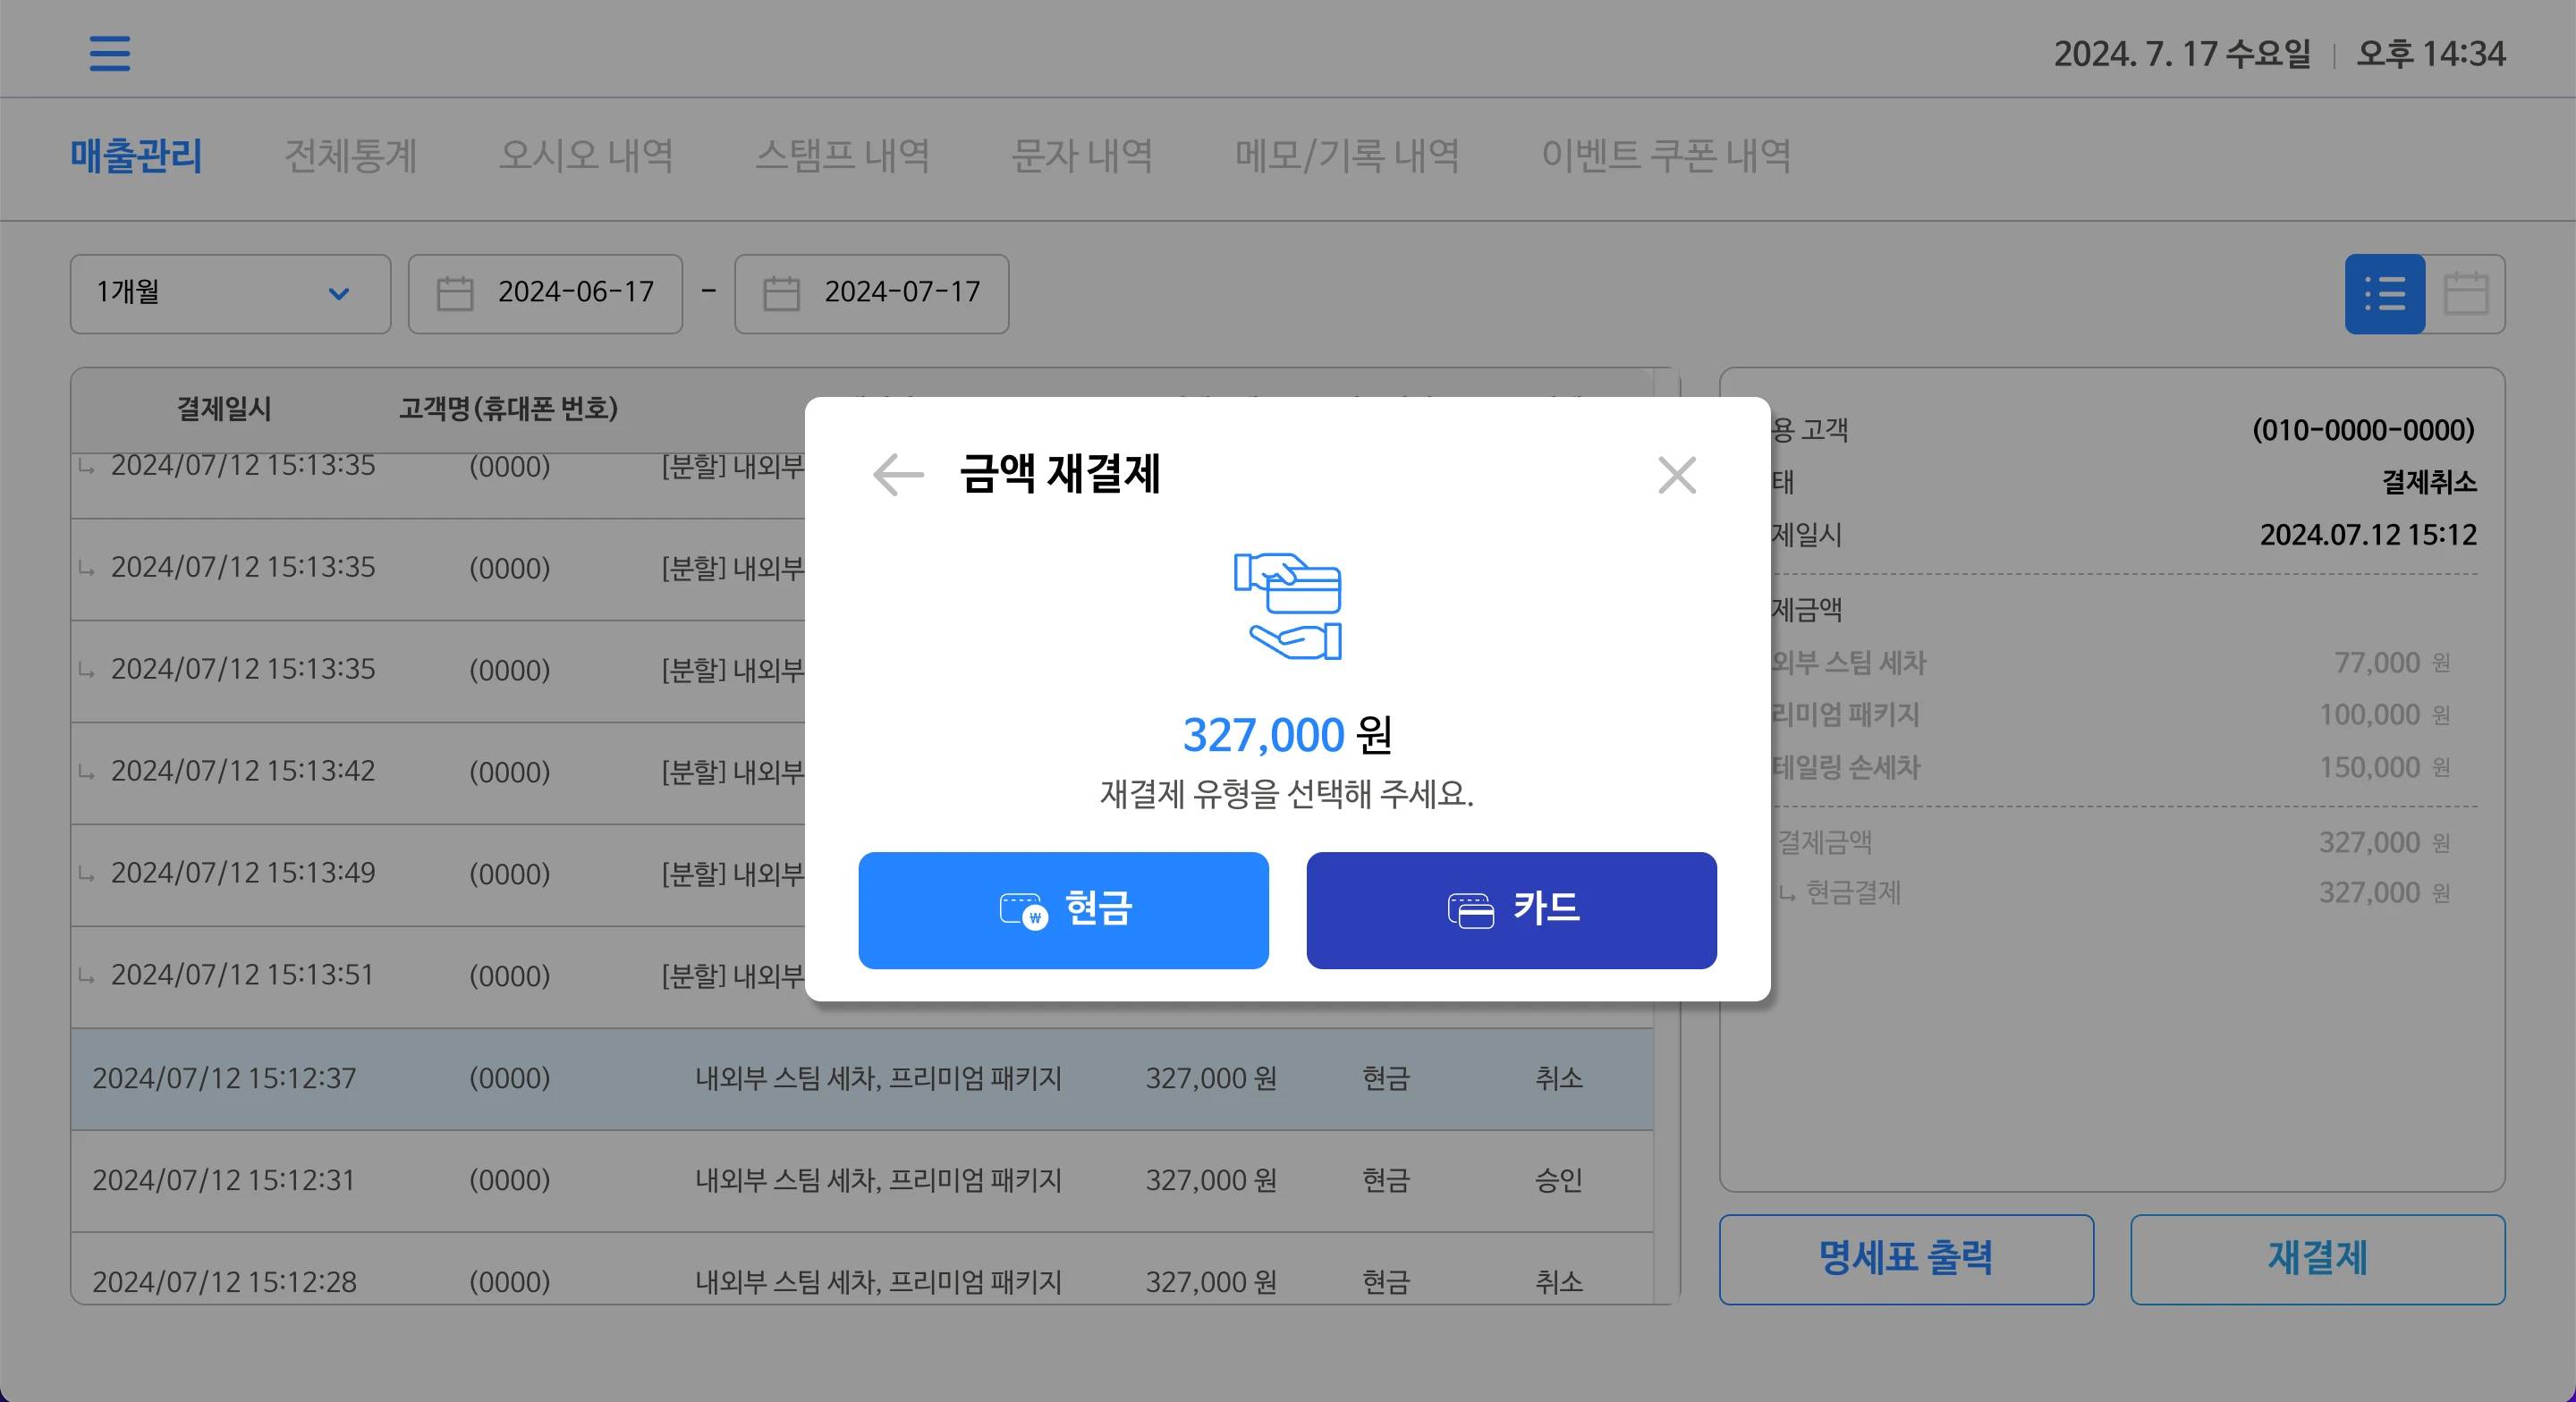Click the start date 2024-06-17 field
The height and width of the screenshot is (1402, 2576).
[545, 293]
